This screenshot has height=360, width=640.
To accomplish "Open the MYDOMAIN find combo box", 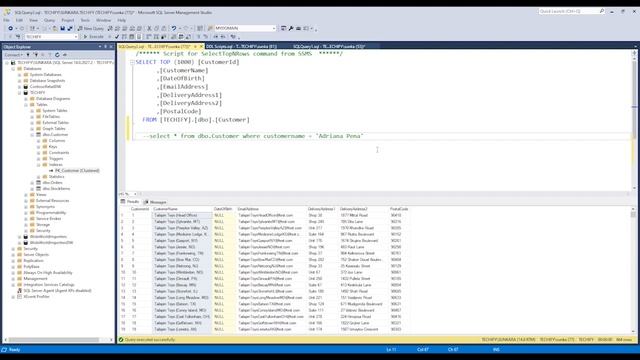I will pyautogui.click(x=245, y=28).
